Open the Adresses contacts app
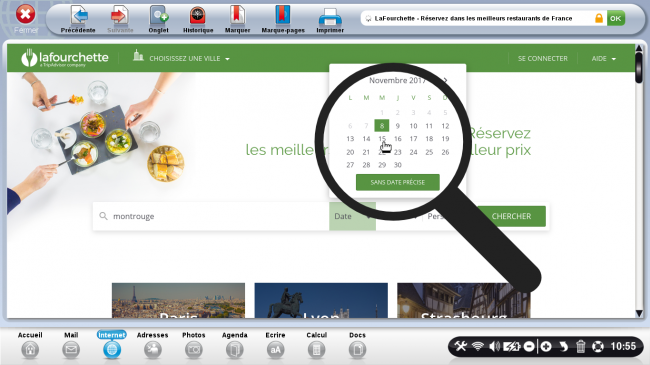The width and height of the screenshot is (650, 365). (x=153, y=345)
